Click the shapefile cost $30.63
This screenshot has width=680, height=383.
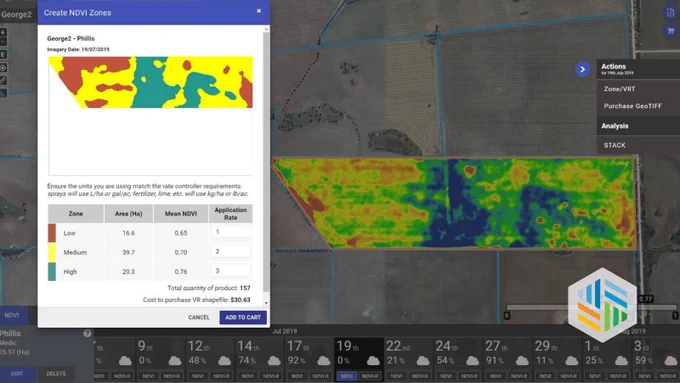[240, 300]
